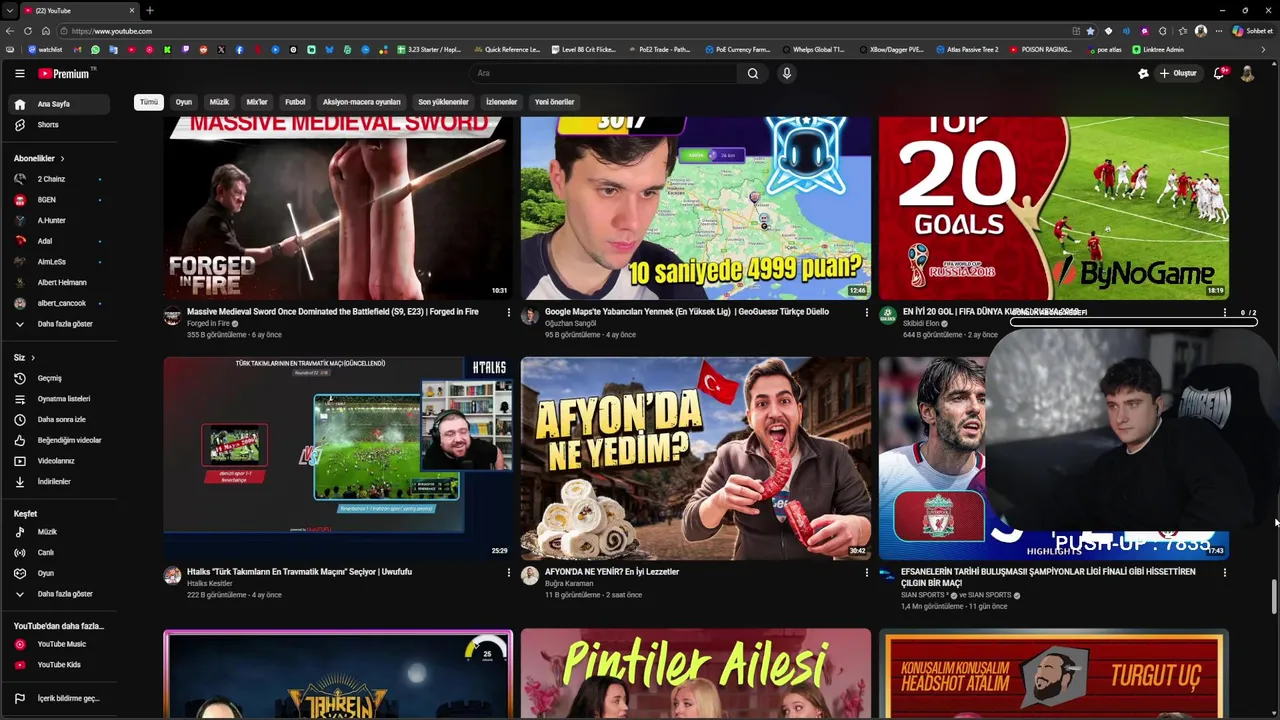Open Oyun under Keşfet
Image resolution: width=1280 pixels, height=720 pixels.
[x=59, y=573]
